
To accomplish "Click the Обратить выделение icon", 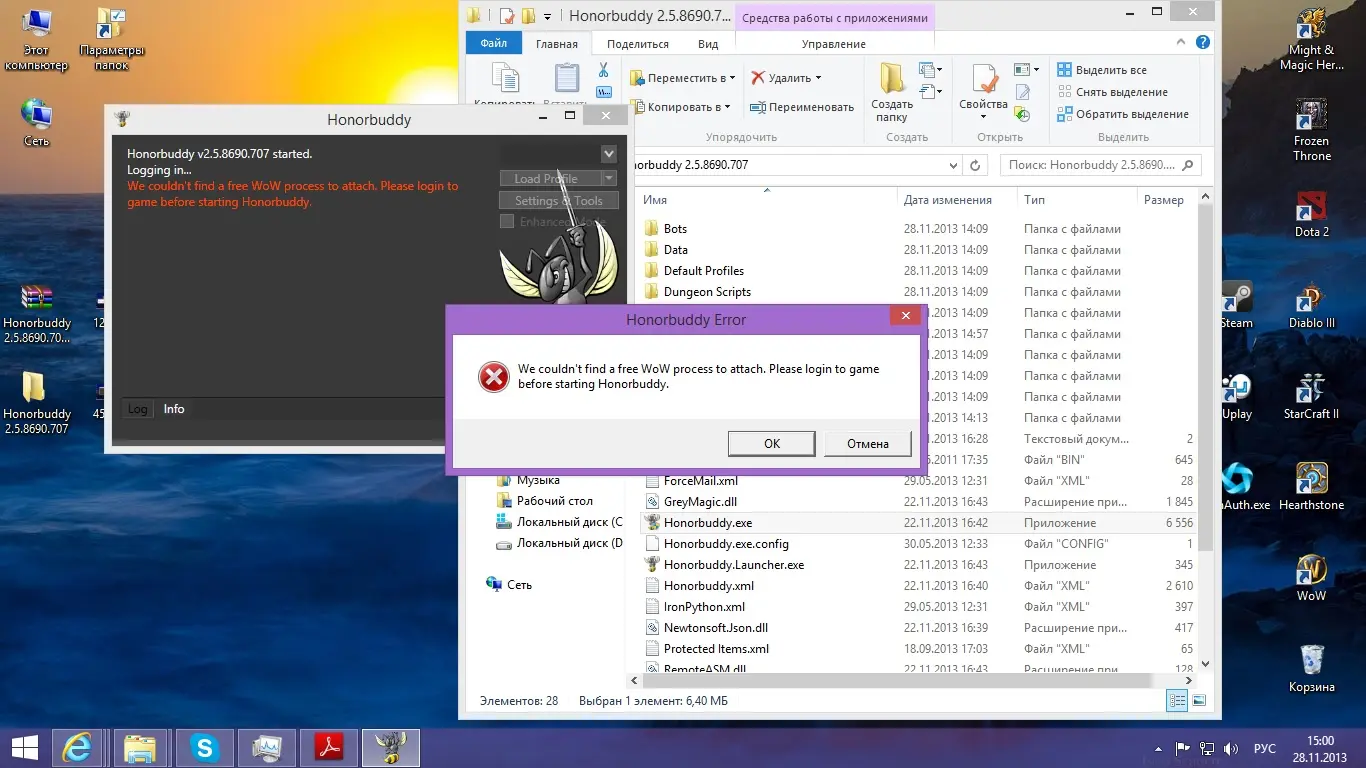I will tap(1066, 114).
